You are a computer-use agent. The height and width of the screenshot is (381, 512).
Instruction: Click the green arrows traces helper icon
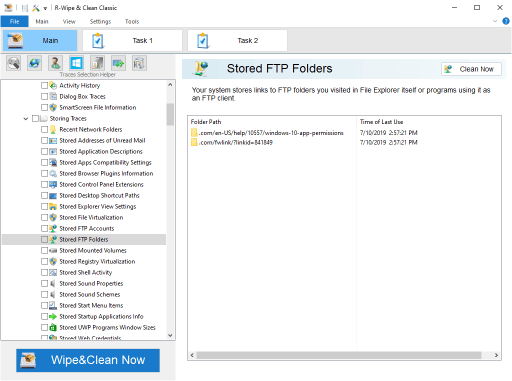point(118,63)
